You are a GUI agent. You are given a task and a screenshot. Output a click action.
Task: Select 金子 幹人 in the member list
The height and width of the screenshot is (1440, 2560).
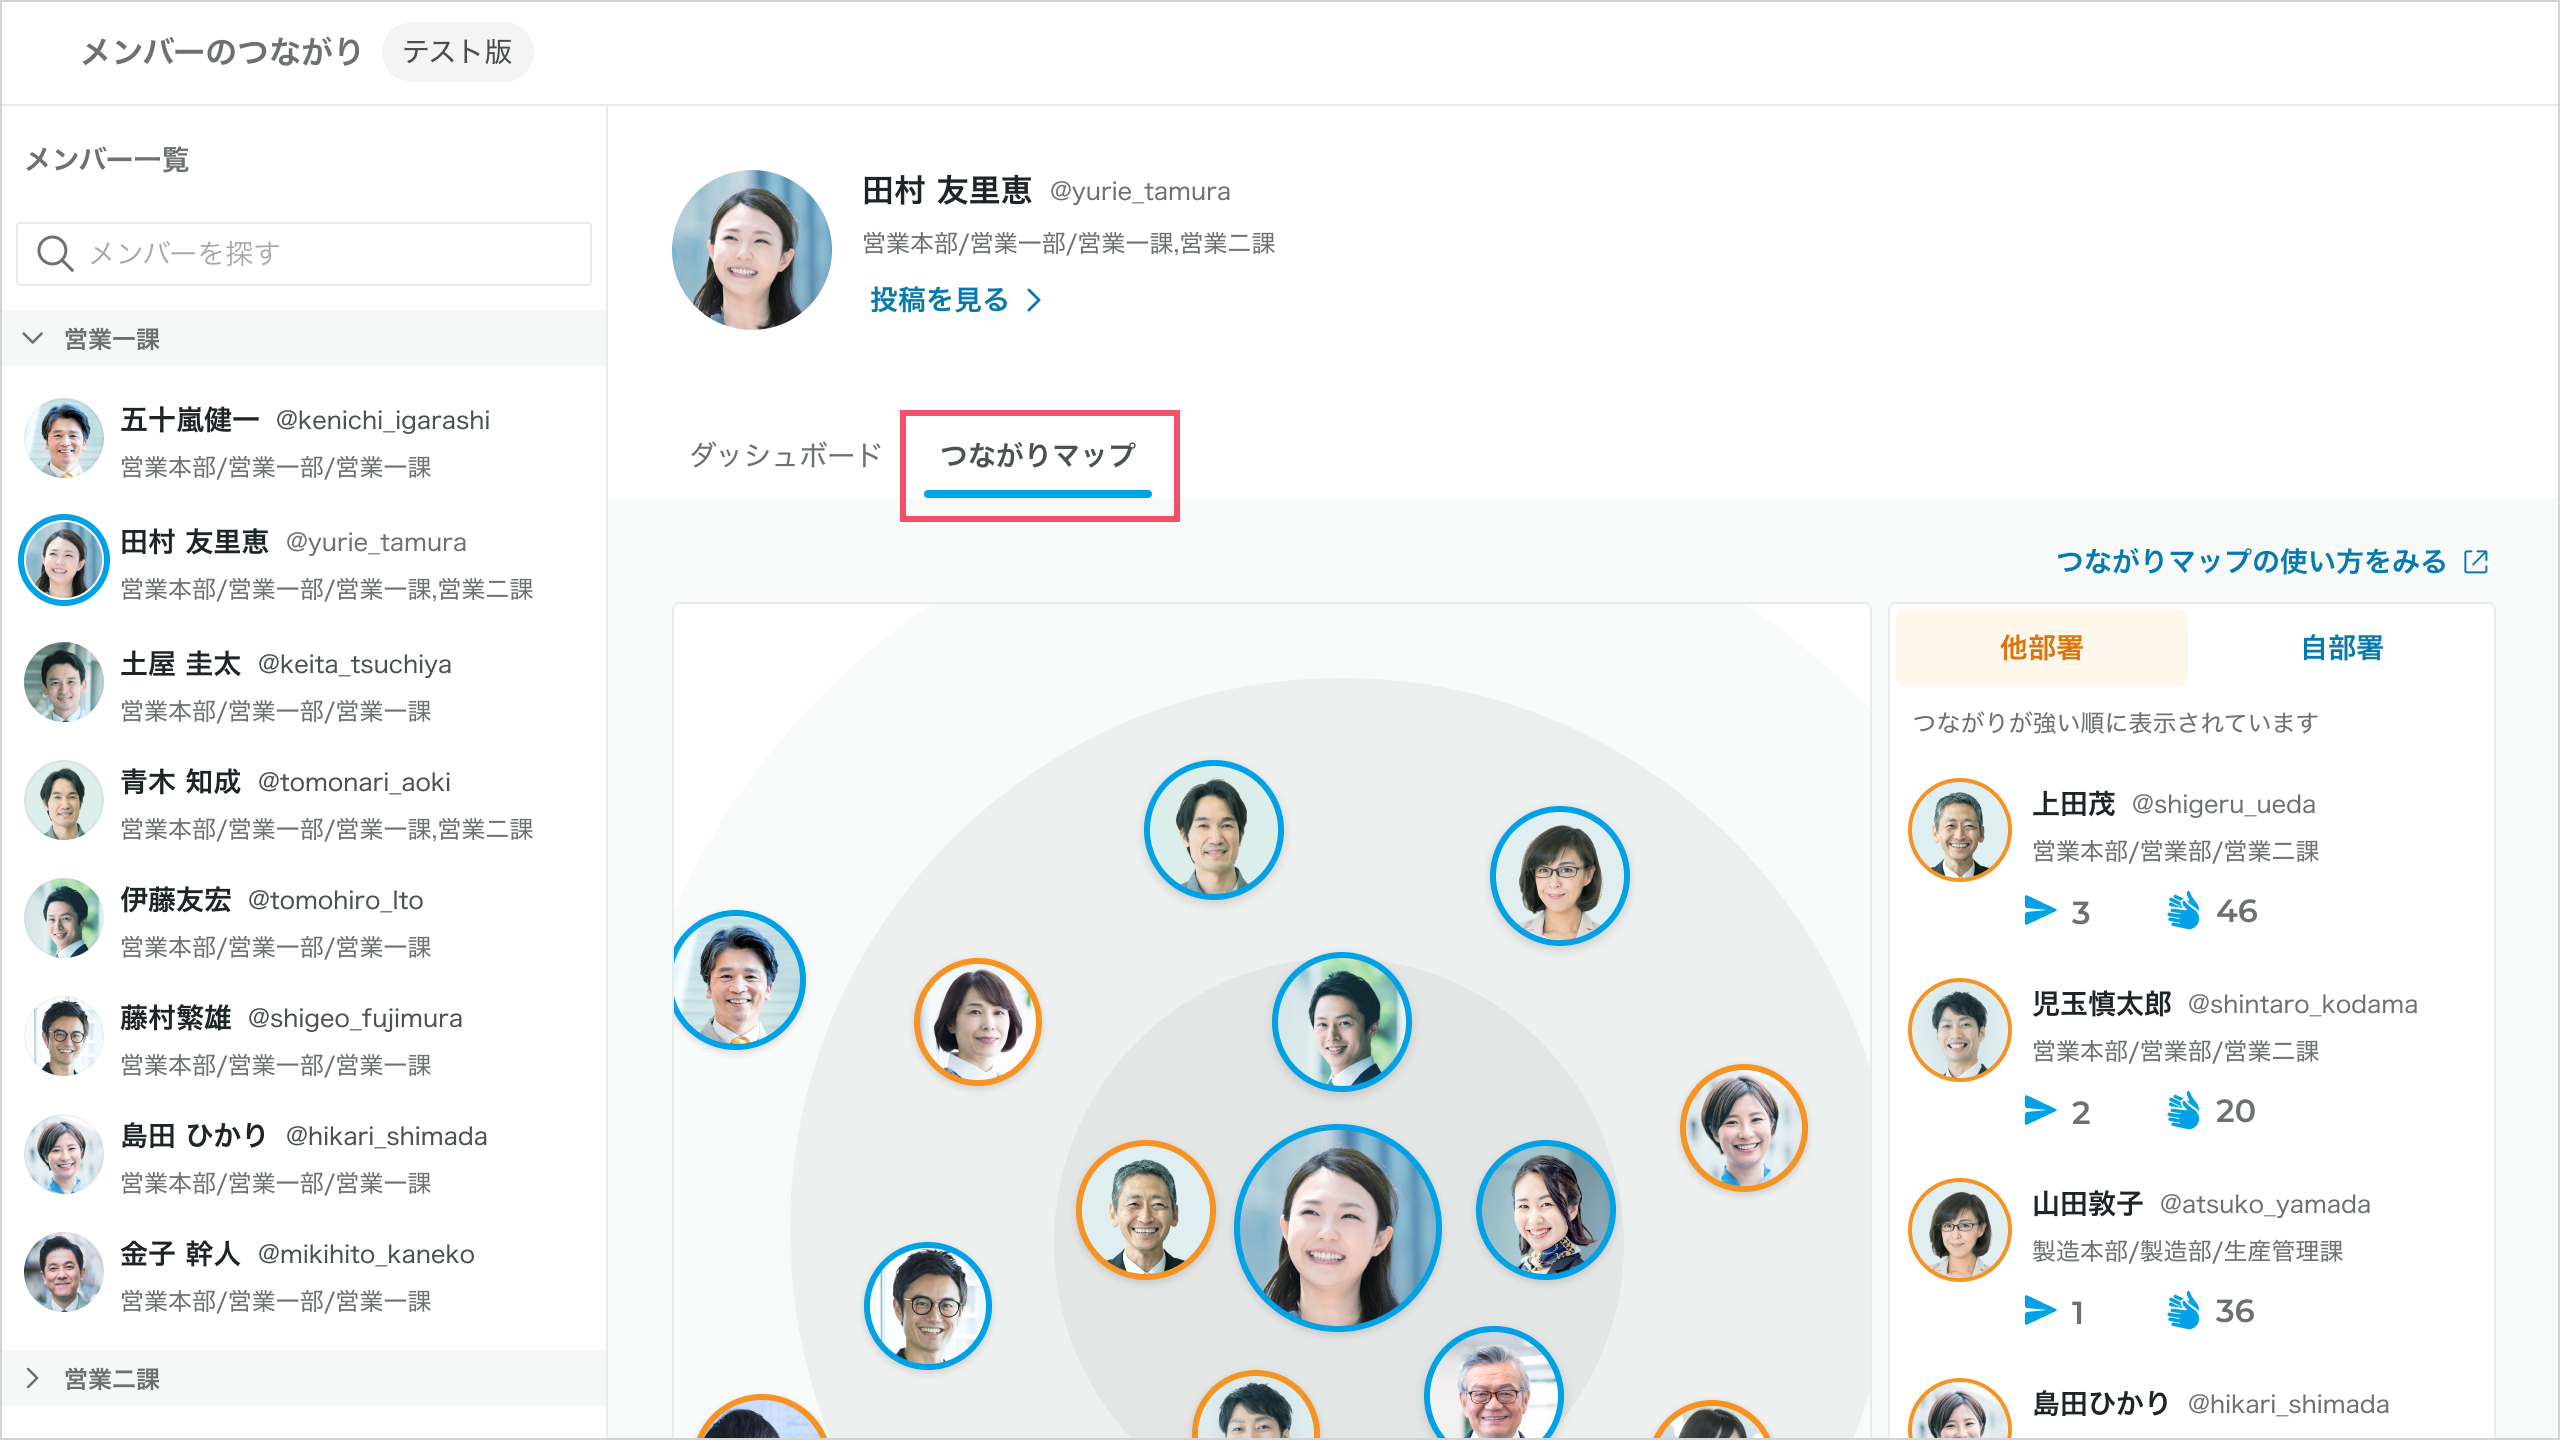304,1275
